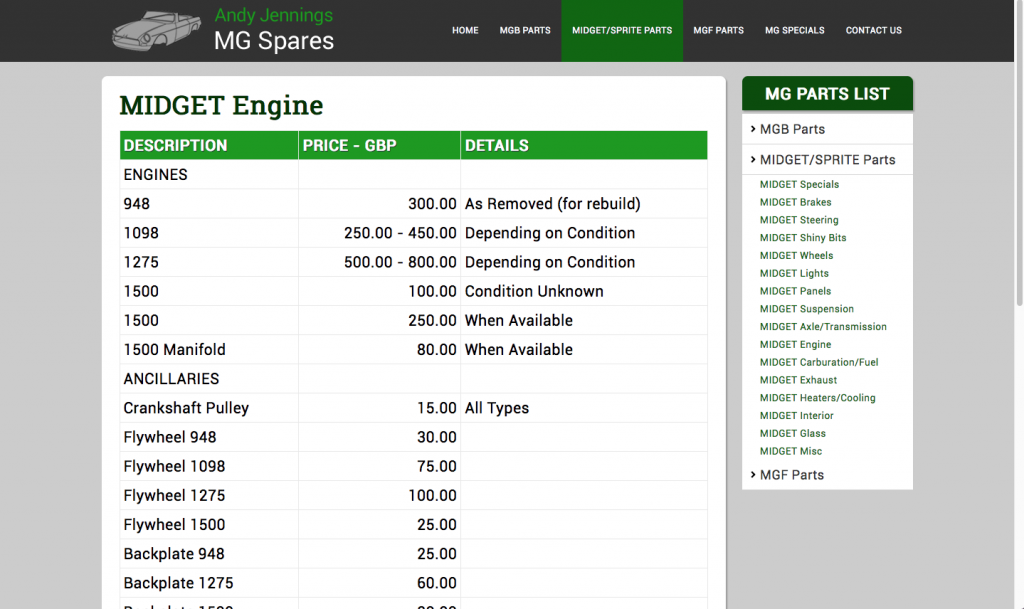Open the MIDGET Engine sidebar link
Image resolution: width=1024 pixels, height=609 pixels.
click(x=795, y=345)
